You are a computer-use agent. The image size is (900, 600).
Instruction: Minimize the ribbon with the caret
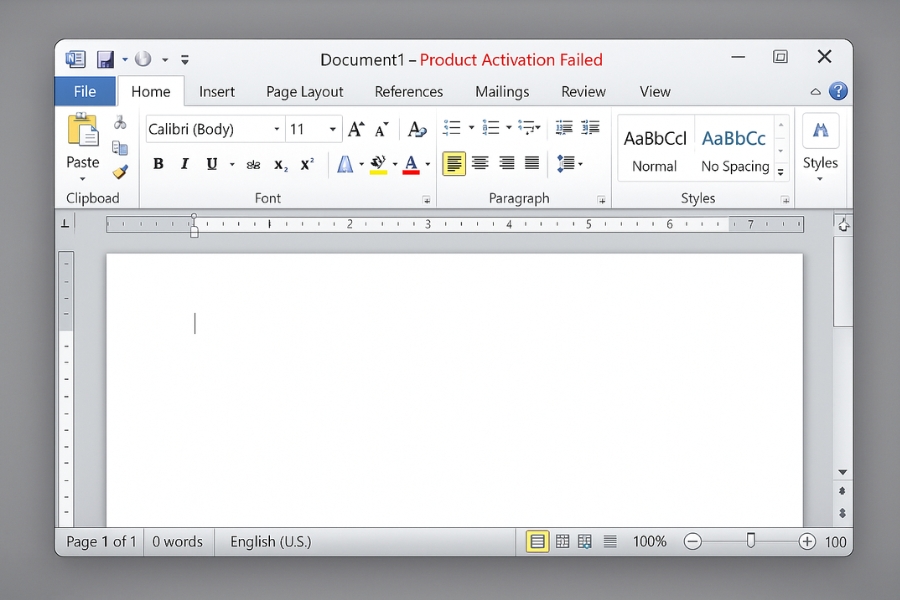[815, 91]
